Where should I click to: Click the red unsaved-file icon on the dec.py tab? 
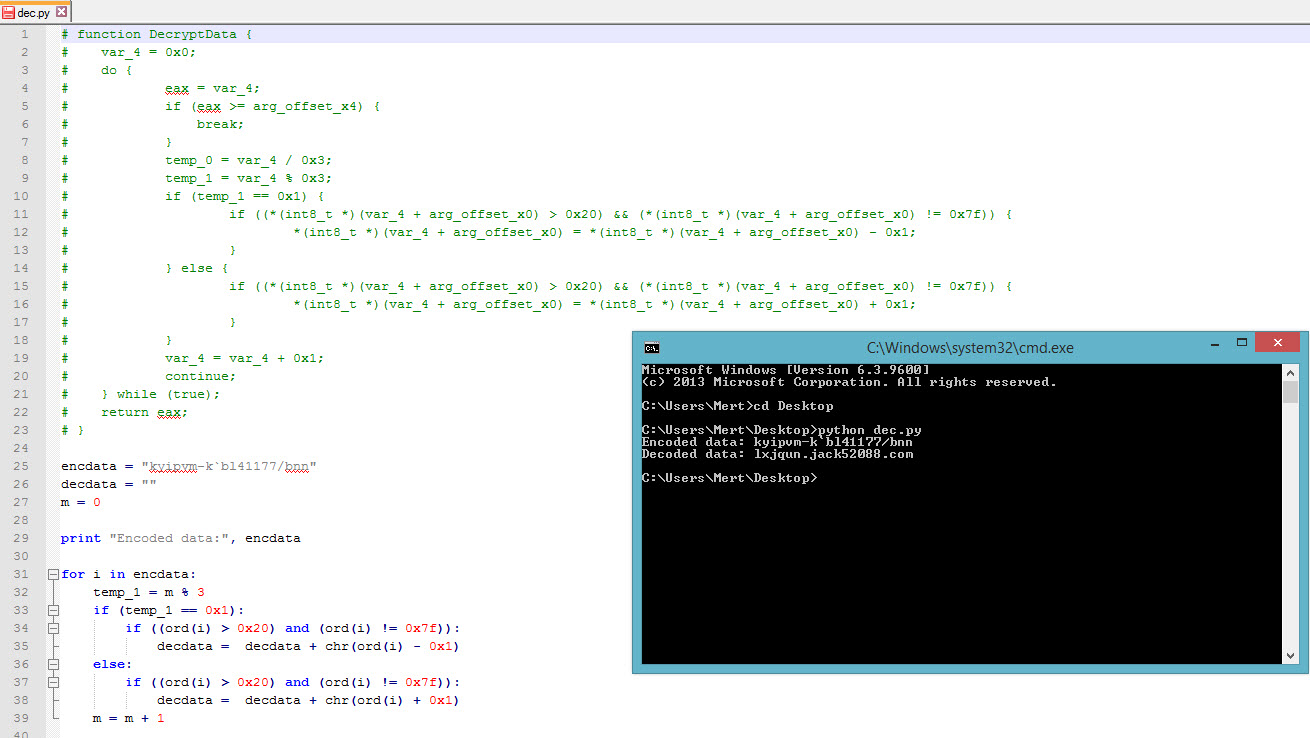[9, 13]
